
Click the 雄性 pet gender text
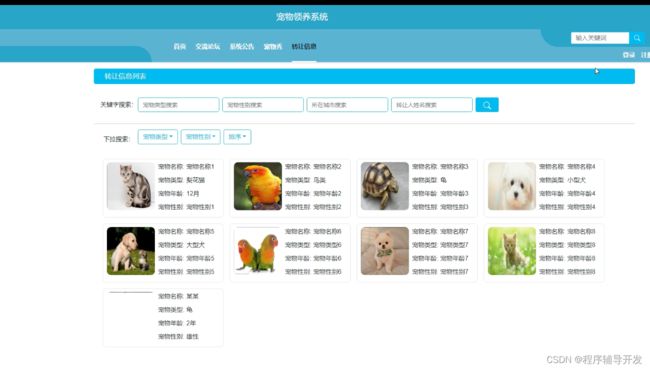point(192,337)
